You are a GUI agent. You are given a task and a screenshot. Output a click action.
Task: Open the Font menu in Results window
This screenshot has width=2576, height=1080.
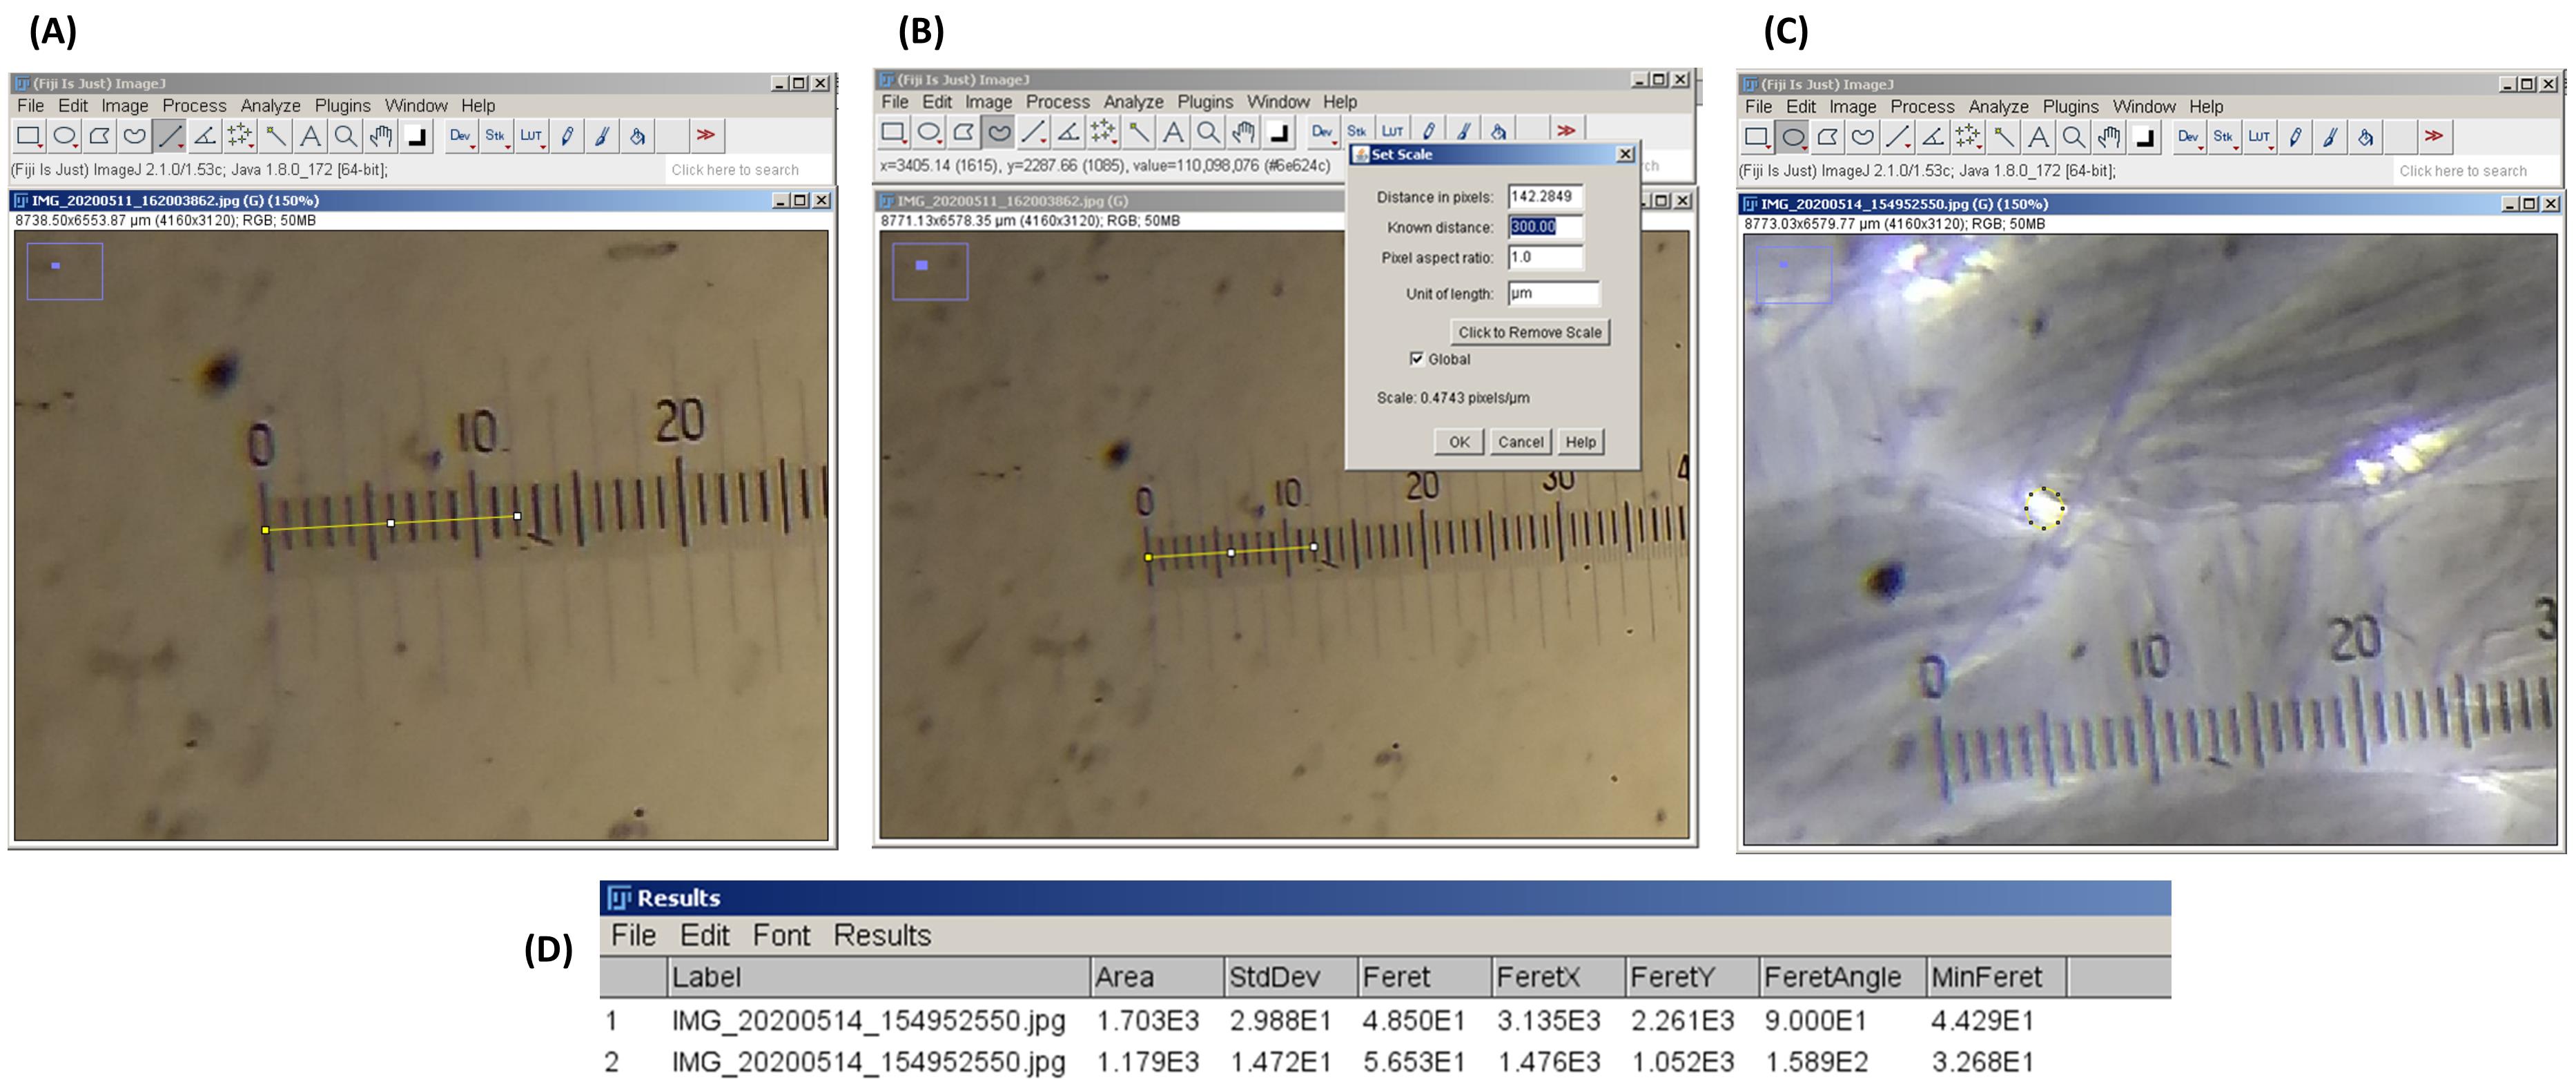coord(781,935)
